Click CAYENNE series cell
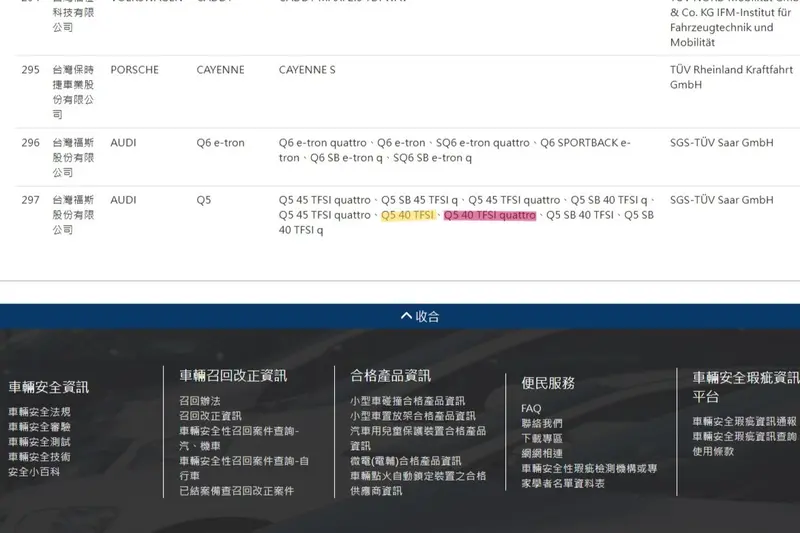Image resolution: width=800 pixels, height=533 pixels. 220,70
